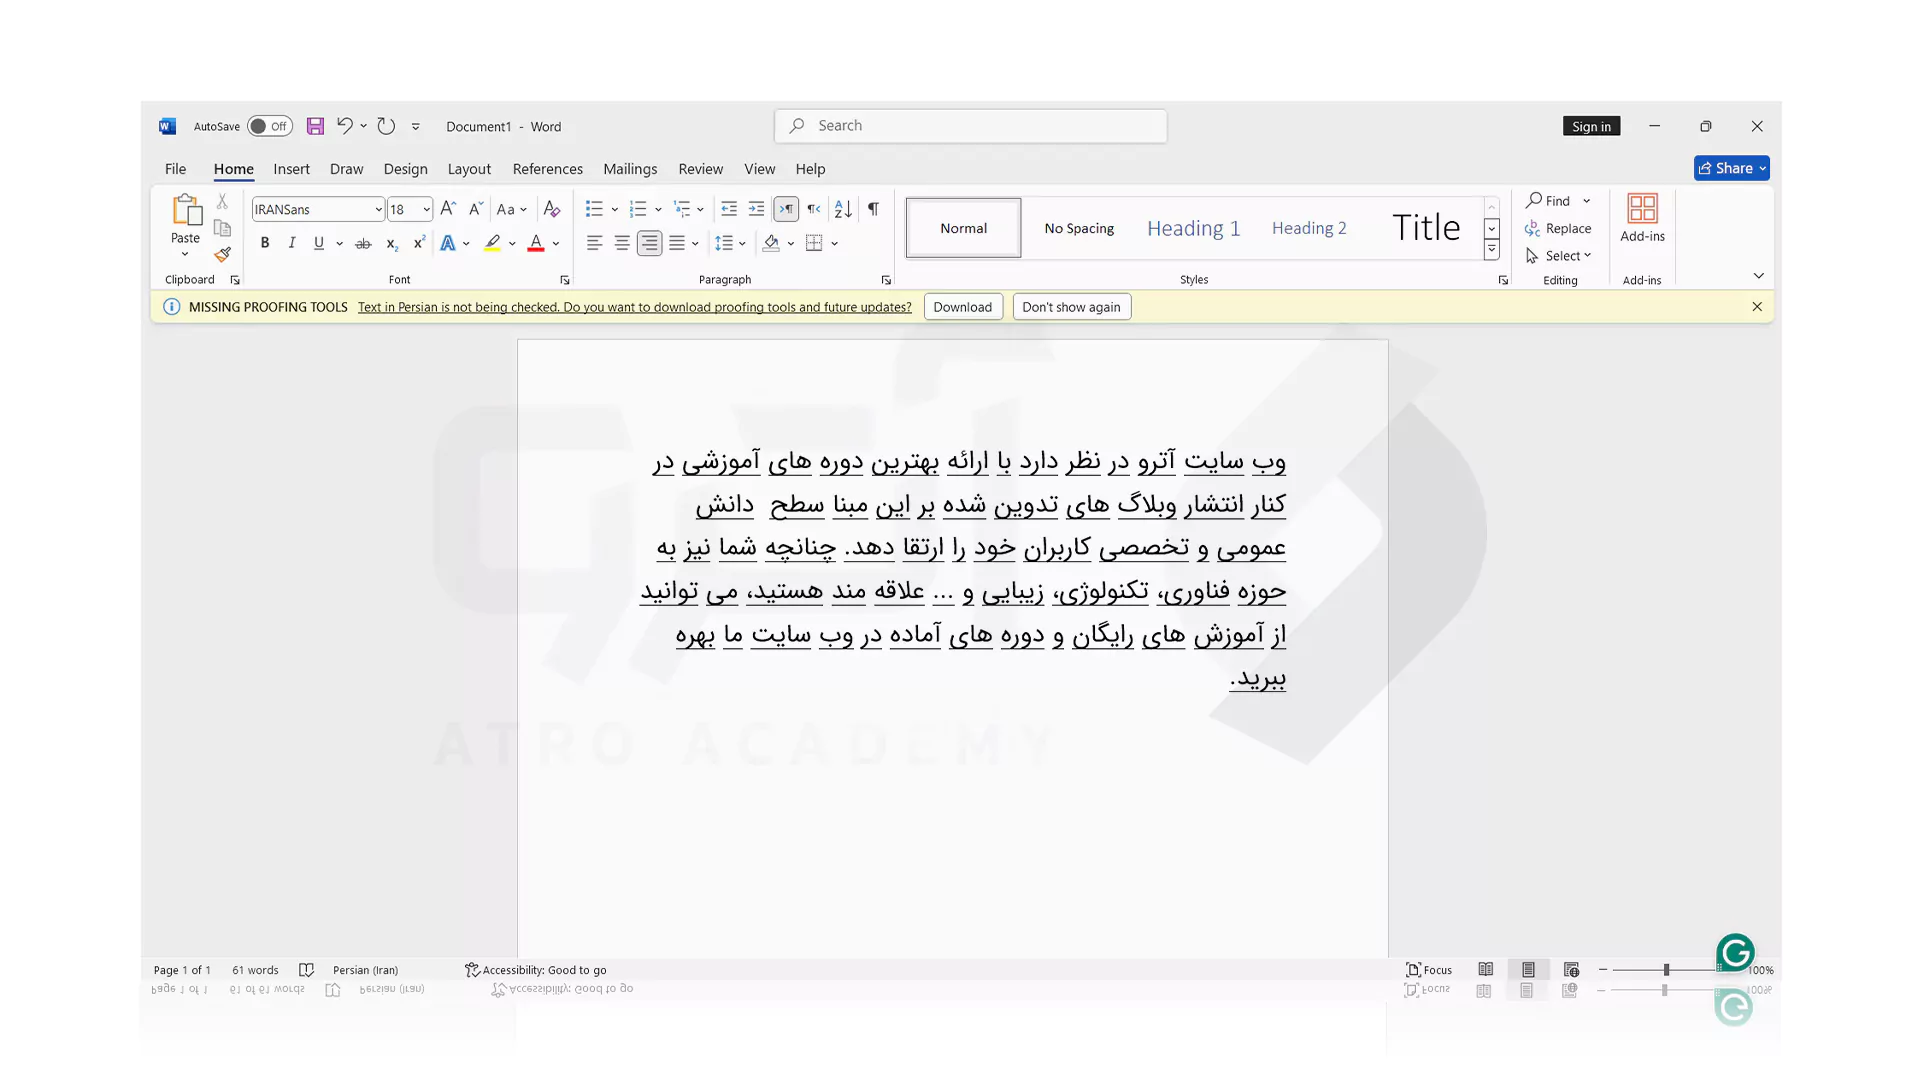Image resolution: width=1920 pixels, height=1080 pixels.
Task: Click the Paste clipboard icon
Action: click(185, 209)
